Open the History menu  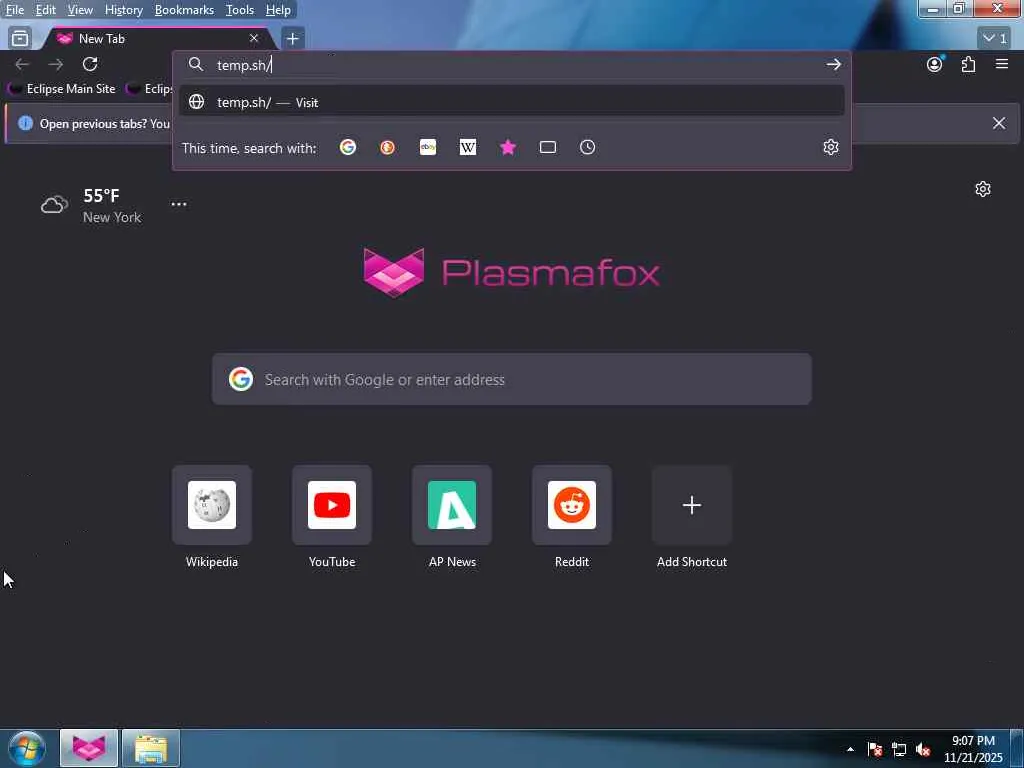123,10
